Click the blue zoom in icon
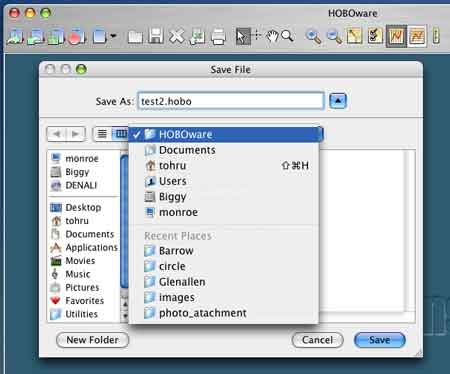This screenshot has height=374, width=450. coord(313,36)
